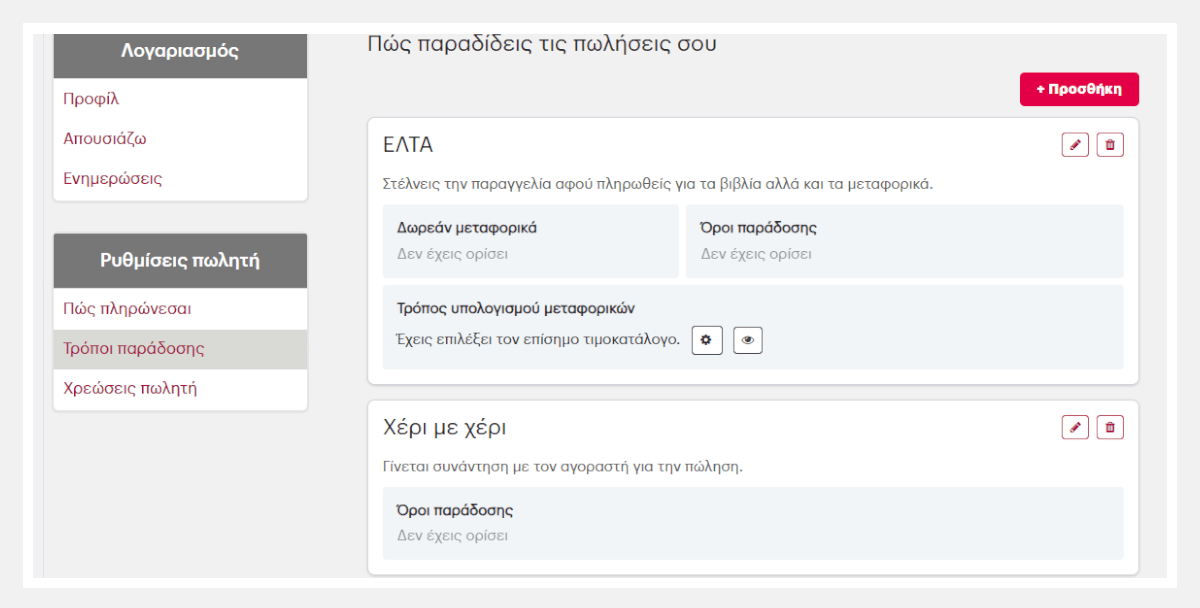1200x608 pixels.
Task: View official price list eye icon
Action: click(748, 340)
